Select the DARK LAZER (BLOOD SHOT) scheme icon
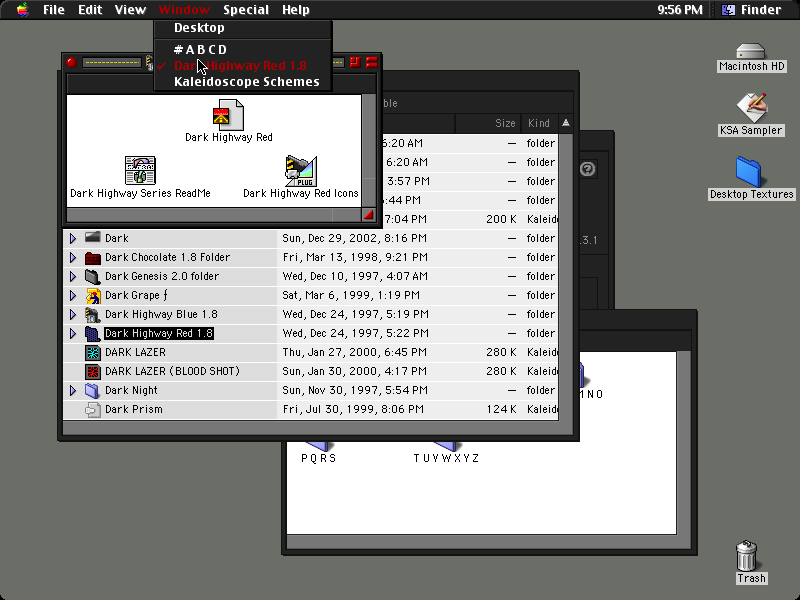 92,371
